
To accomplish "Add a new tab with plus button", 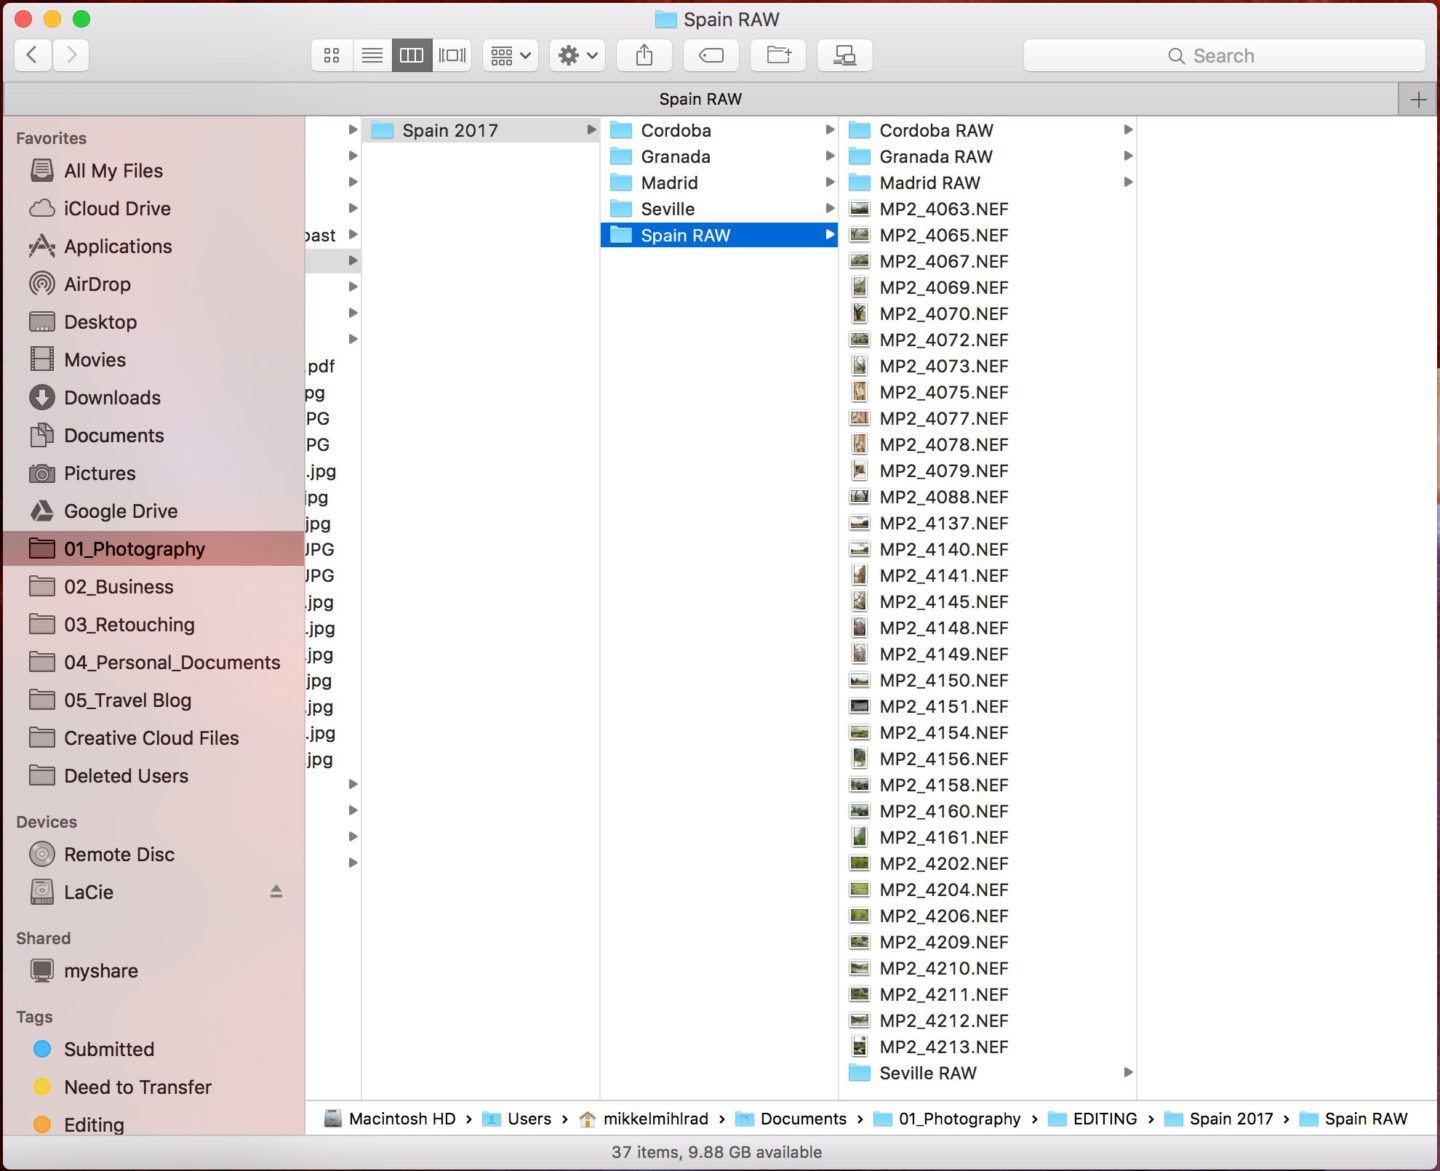I will (1418, 99).
